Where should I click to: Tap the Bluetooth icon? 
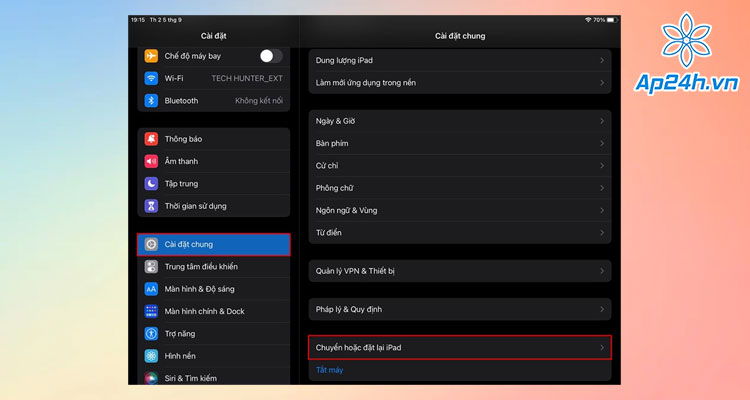tap(151, 101)
